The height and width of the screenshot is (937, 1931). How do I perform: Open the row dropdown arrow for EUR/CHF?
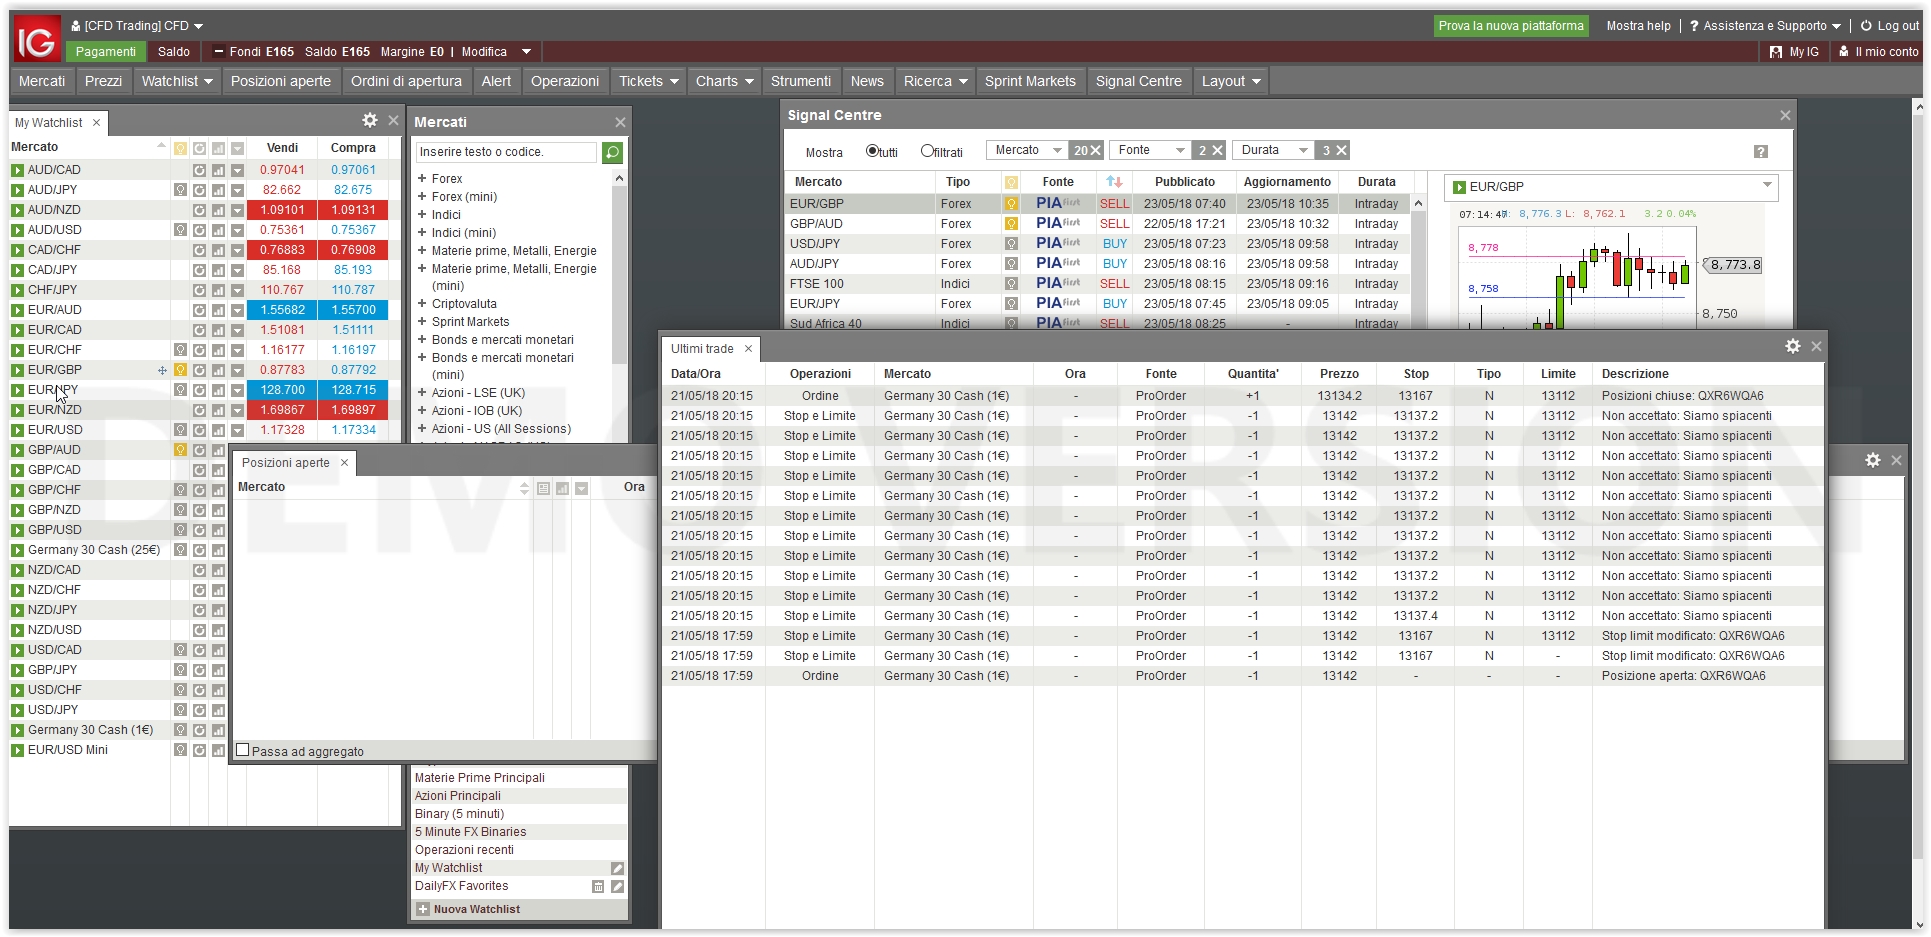tap(237, 350)
